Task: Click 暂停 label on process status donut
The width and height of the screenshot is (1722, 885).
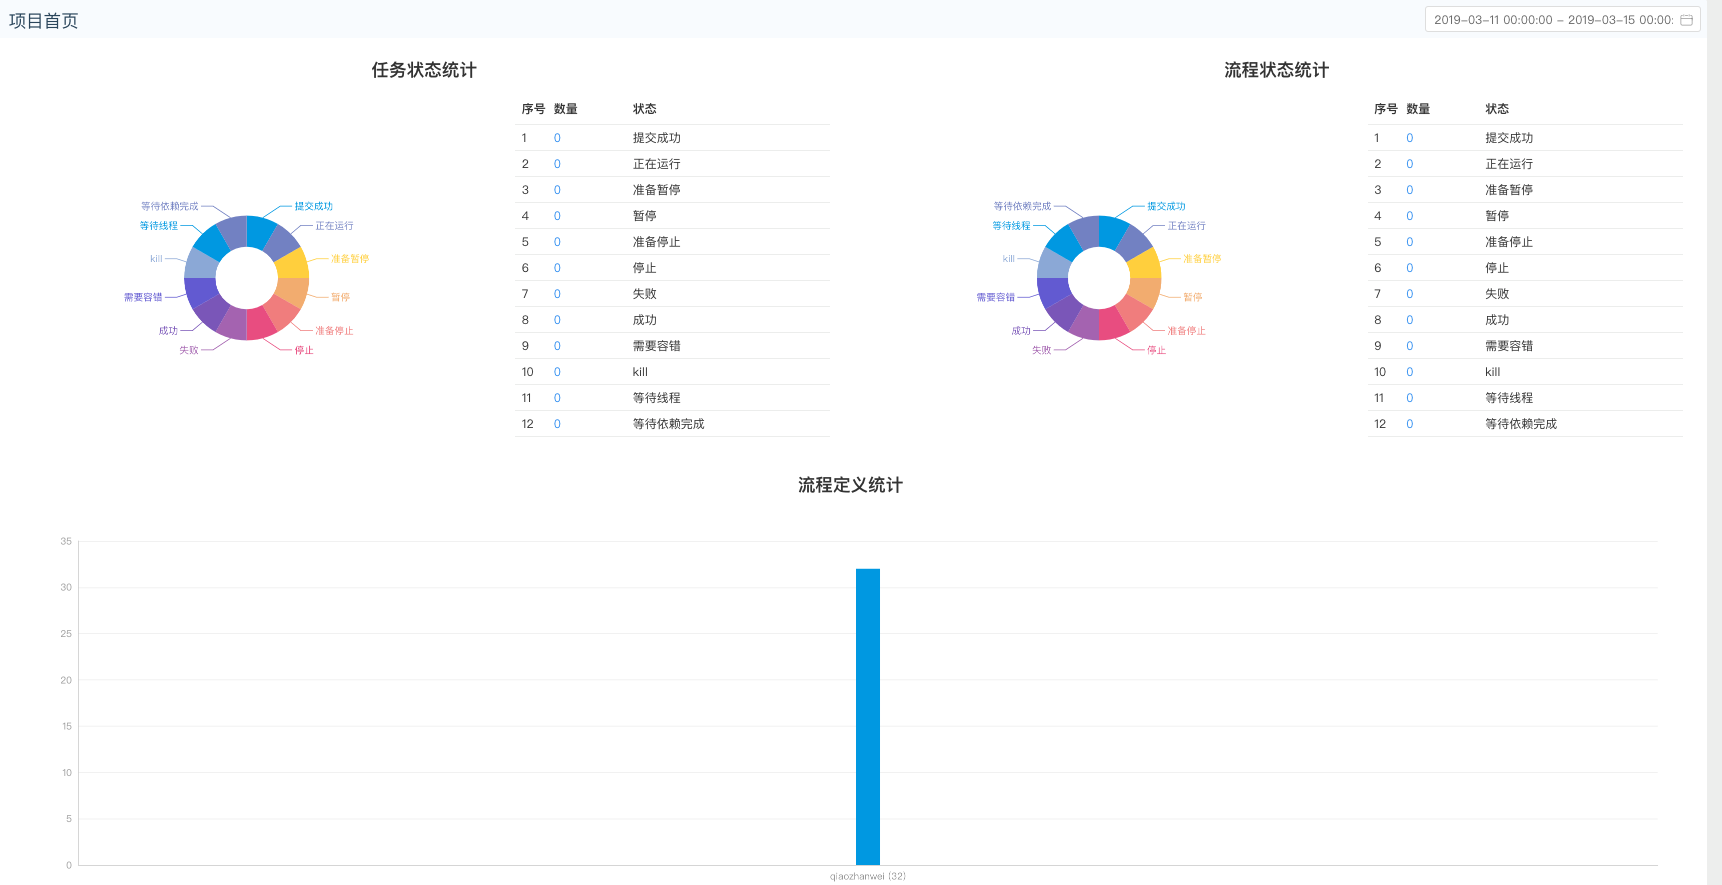Action: tap(1193, 297)
